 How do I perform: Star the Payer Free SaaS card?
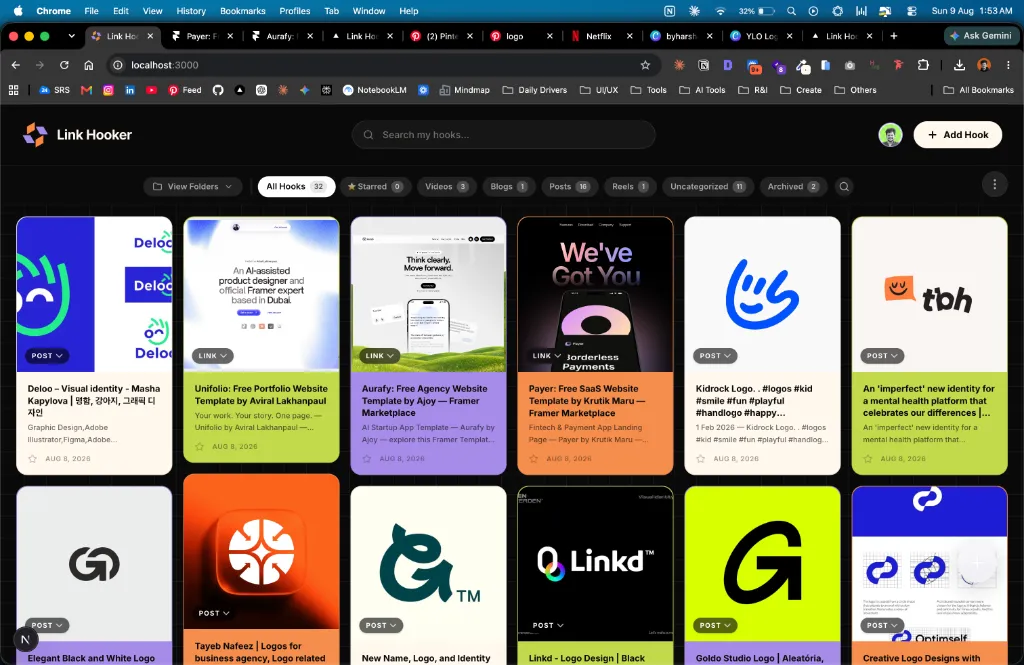[534, 459]
